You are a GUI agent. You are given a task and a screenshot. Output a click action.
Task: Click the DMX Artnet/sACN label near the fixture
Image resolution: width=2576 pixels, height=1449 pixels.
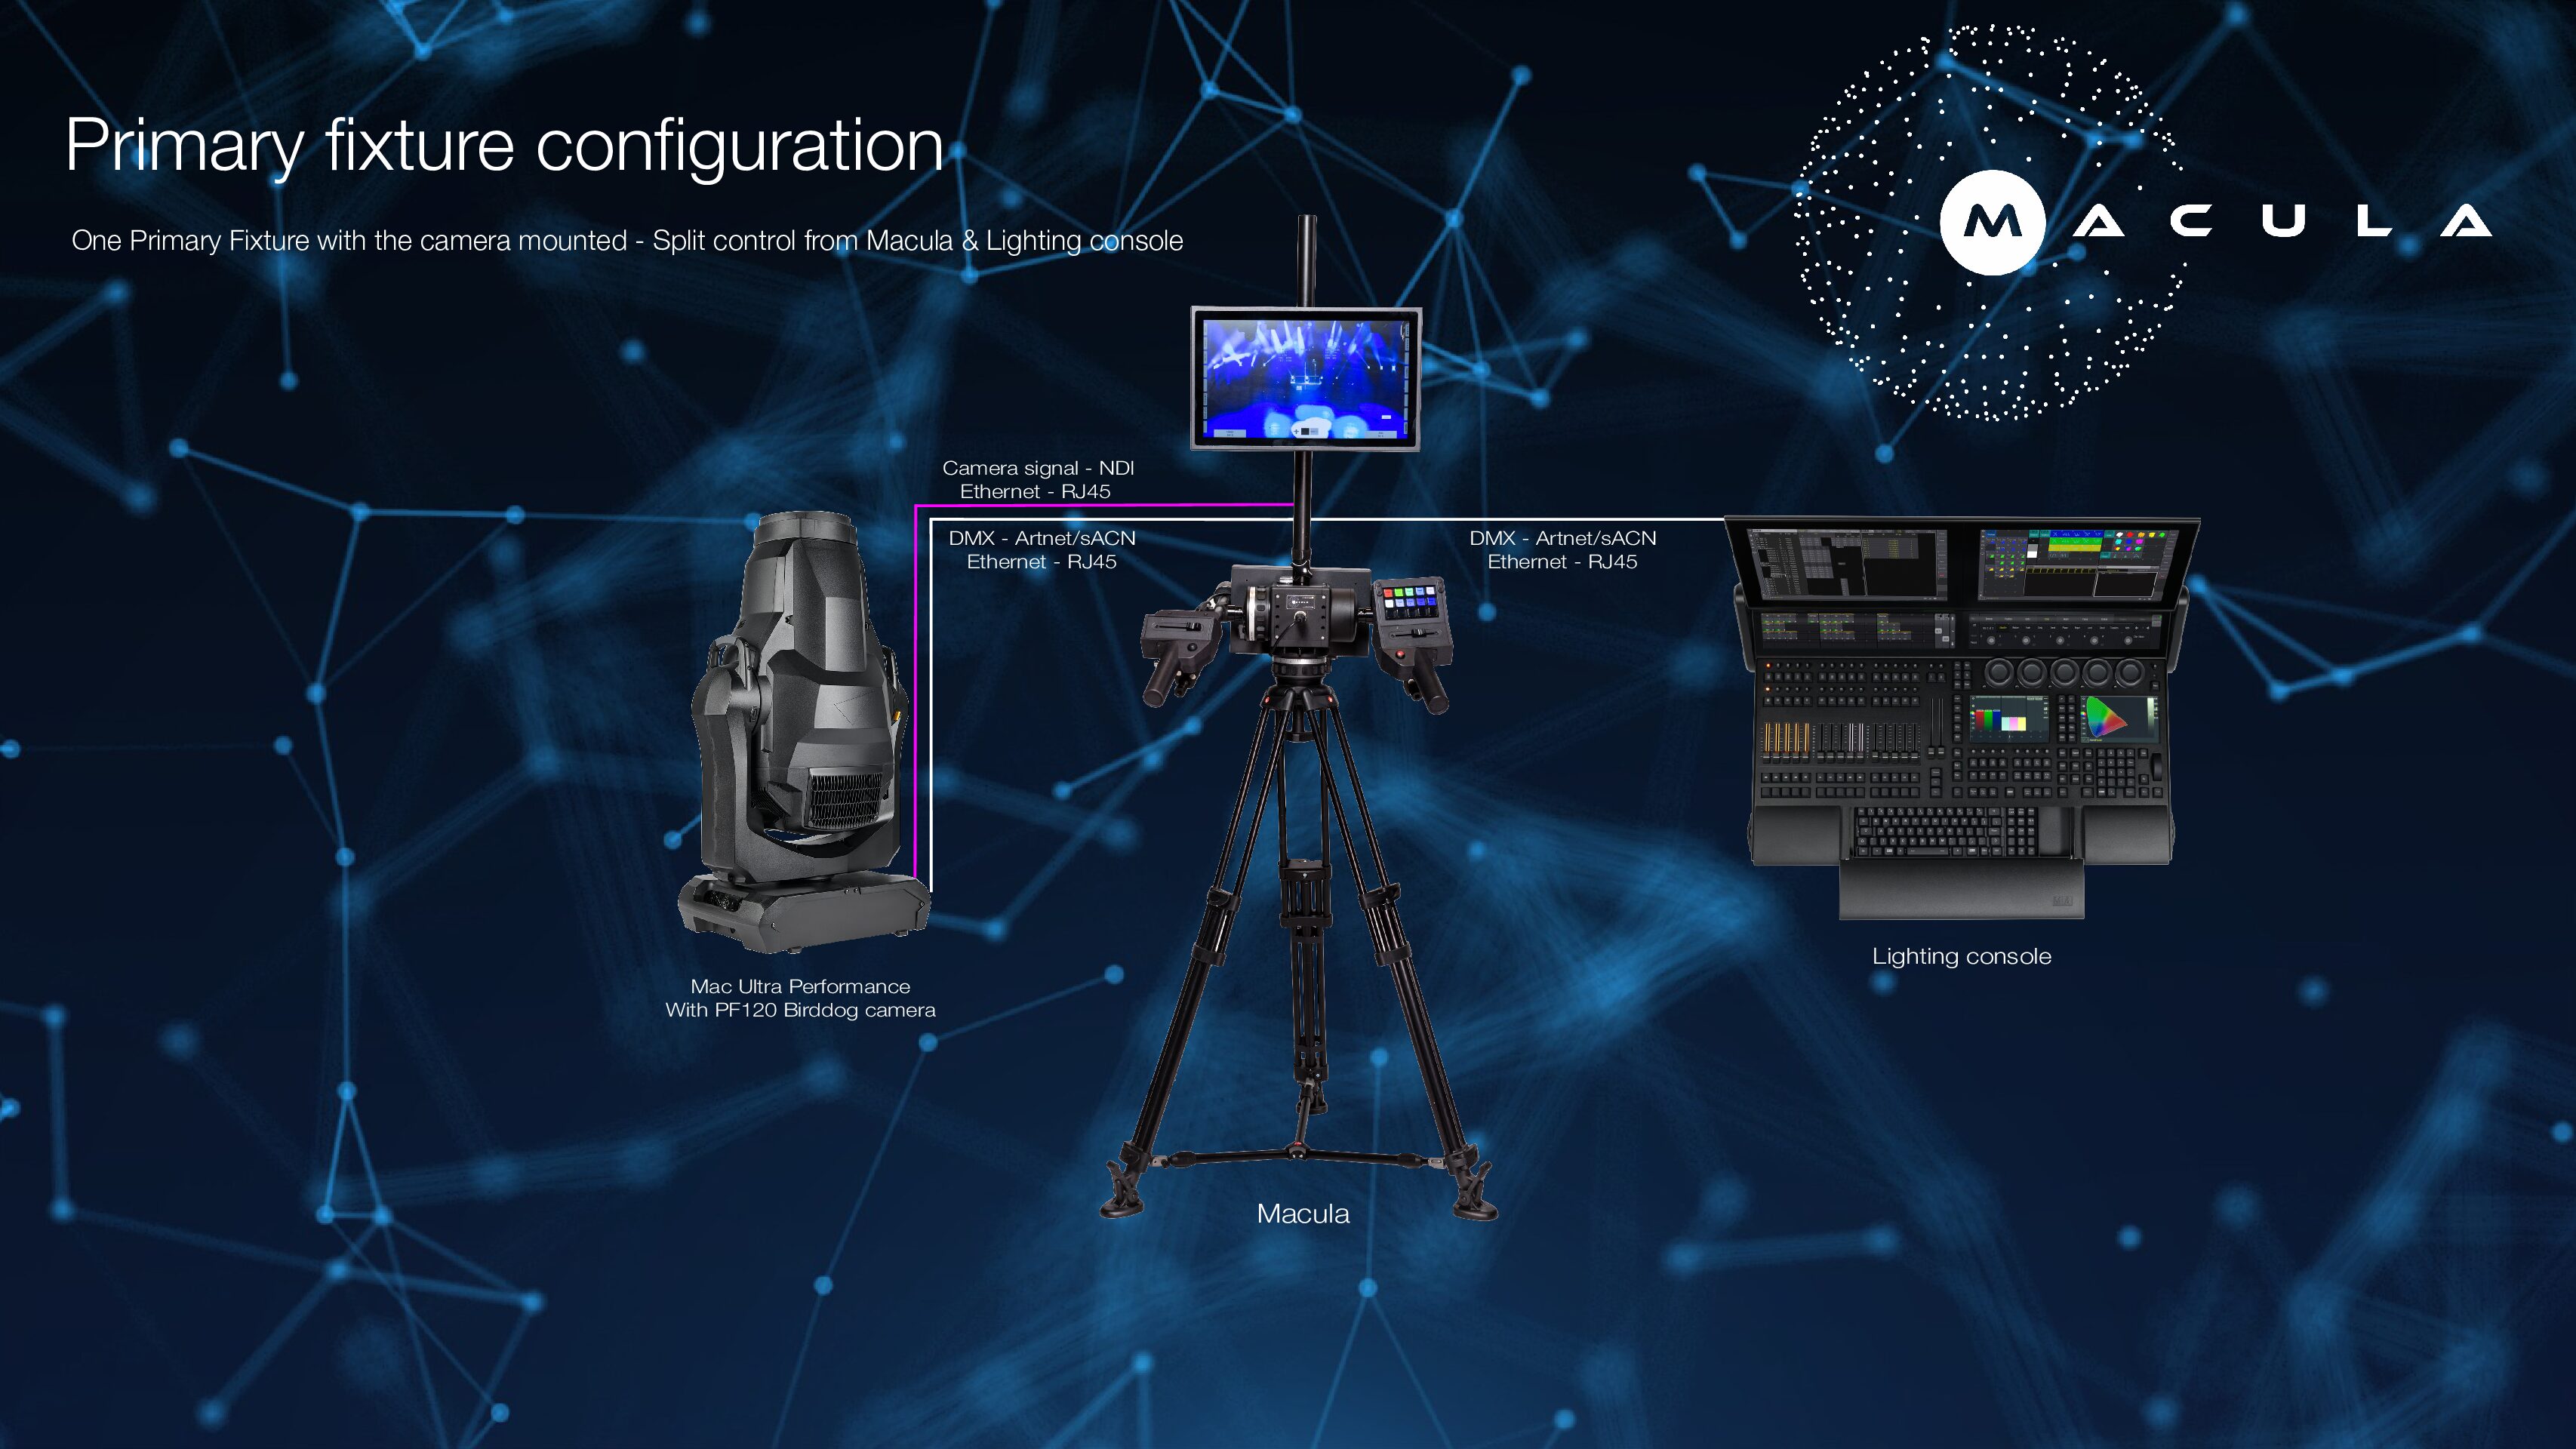(x=1042, y=538)
